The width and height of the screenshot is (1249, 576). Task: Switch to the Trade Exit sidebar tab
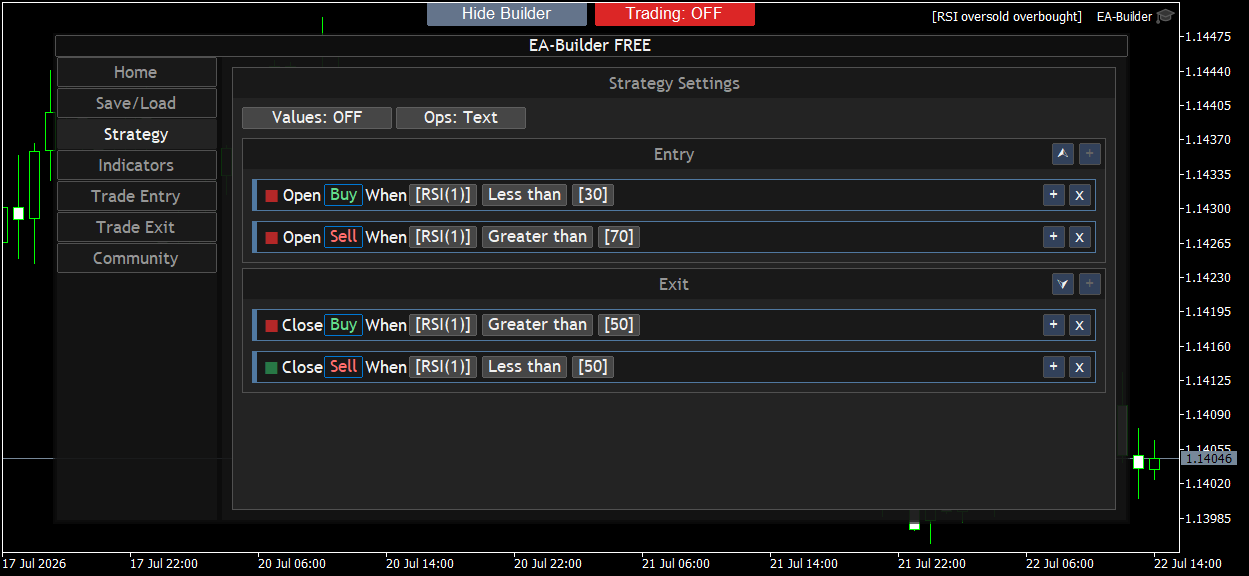(136, 227)
